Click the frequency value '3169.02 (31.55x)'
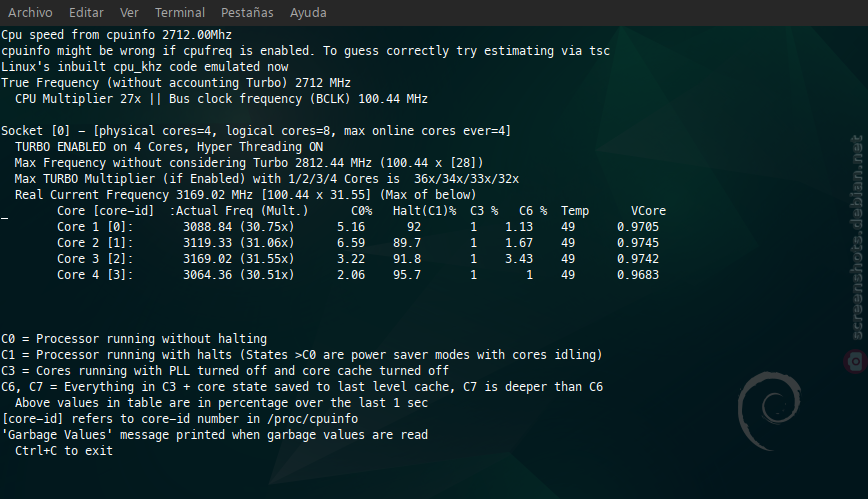 (239, 259)
